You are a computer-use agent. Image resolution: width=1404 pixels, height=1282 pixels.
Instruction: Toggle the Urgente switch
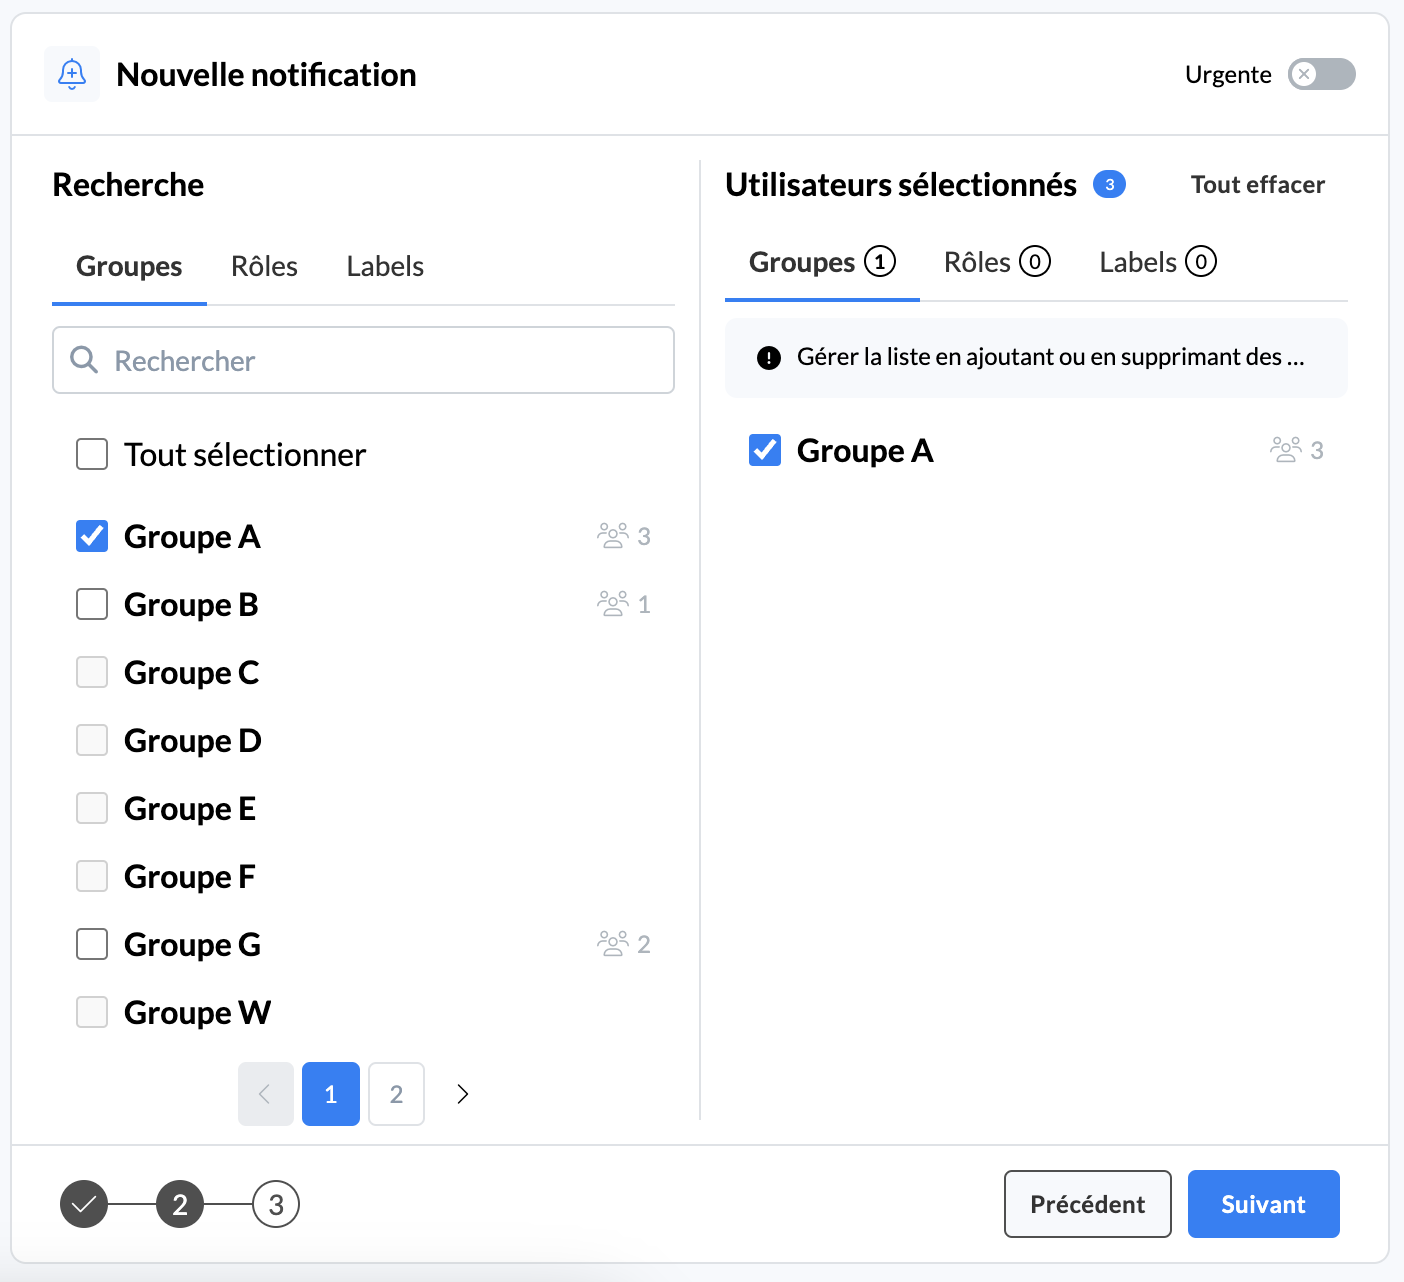point(1321,74)
